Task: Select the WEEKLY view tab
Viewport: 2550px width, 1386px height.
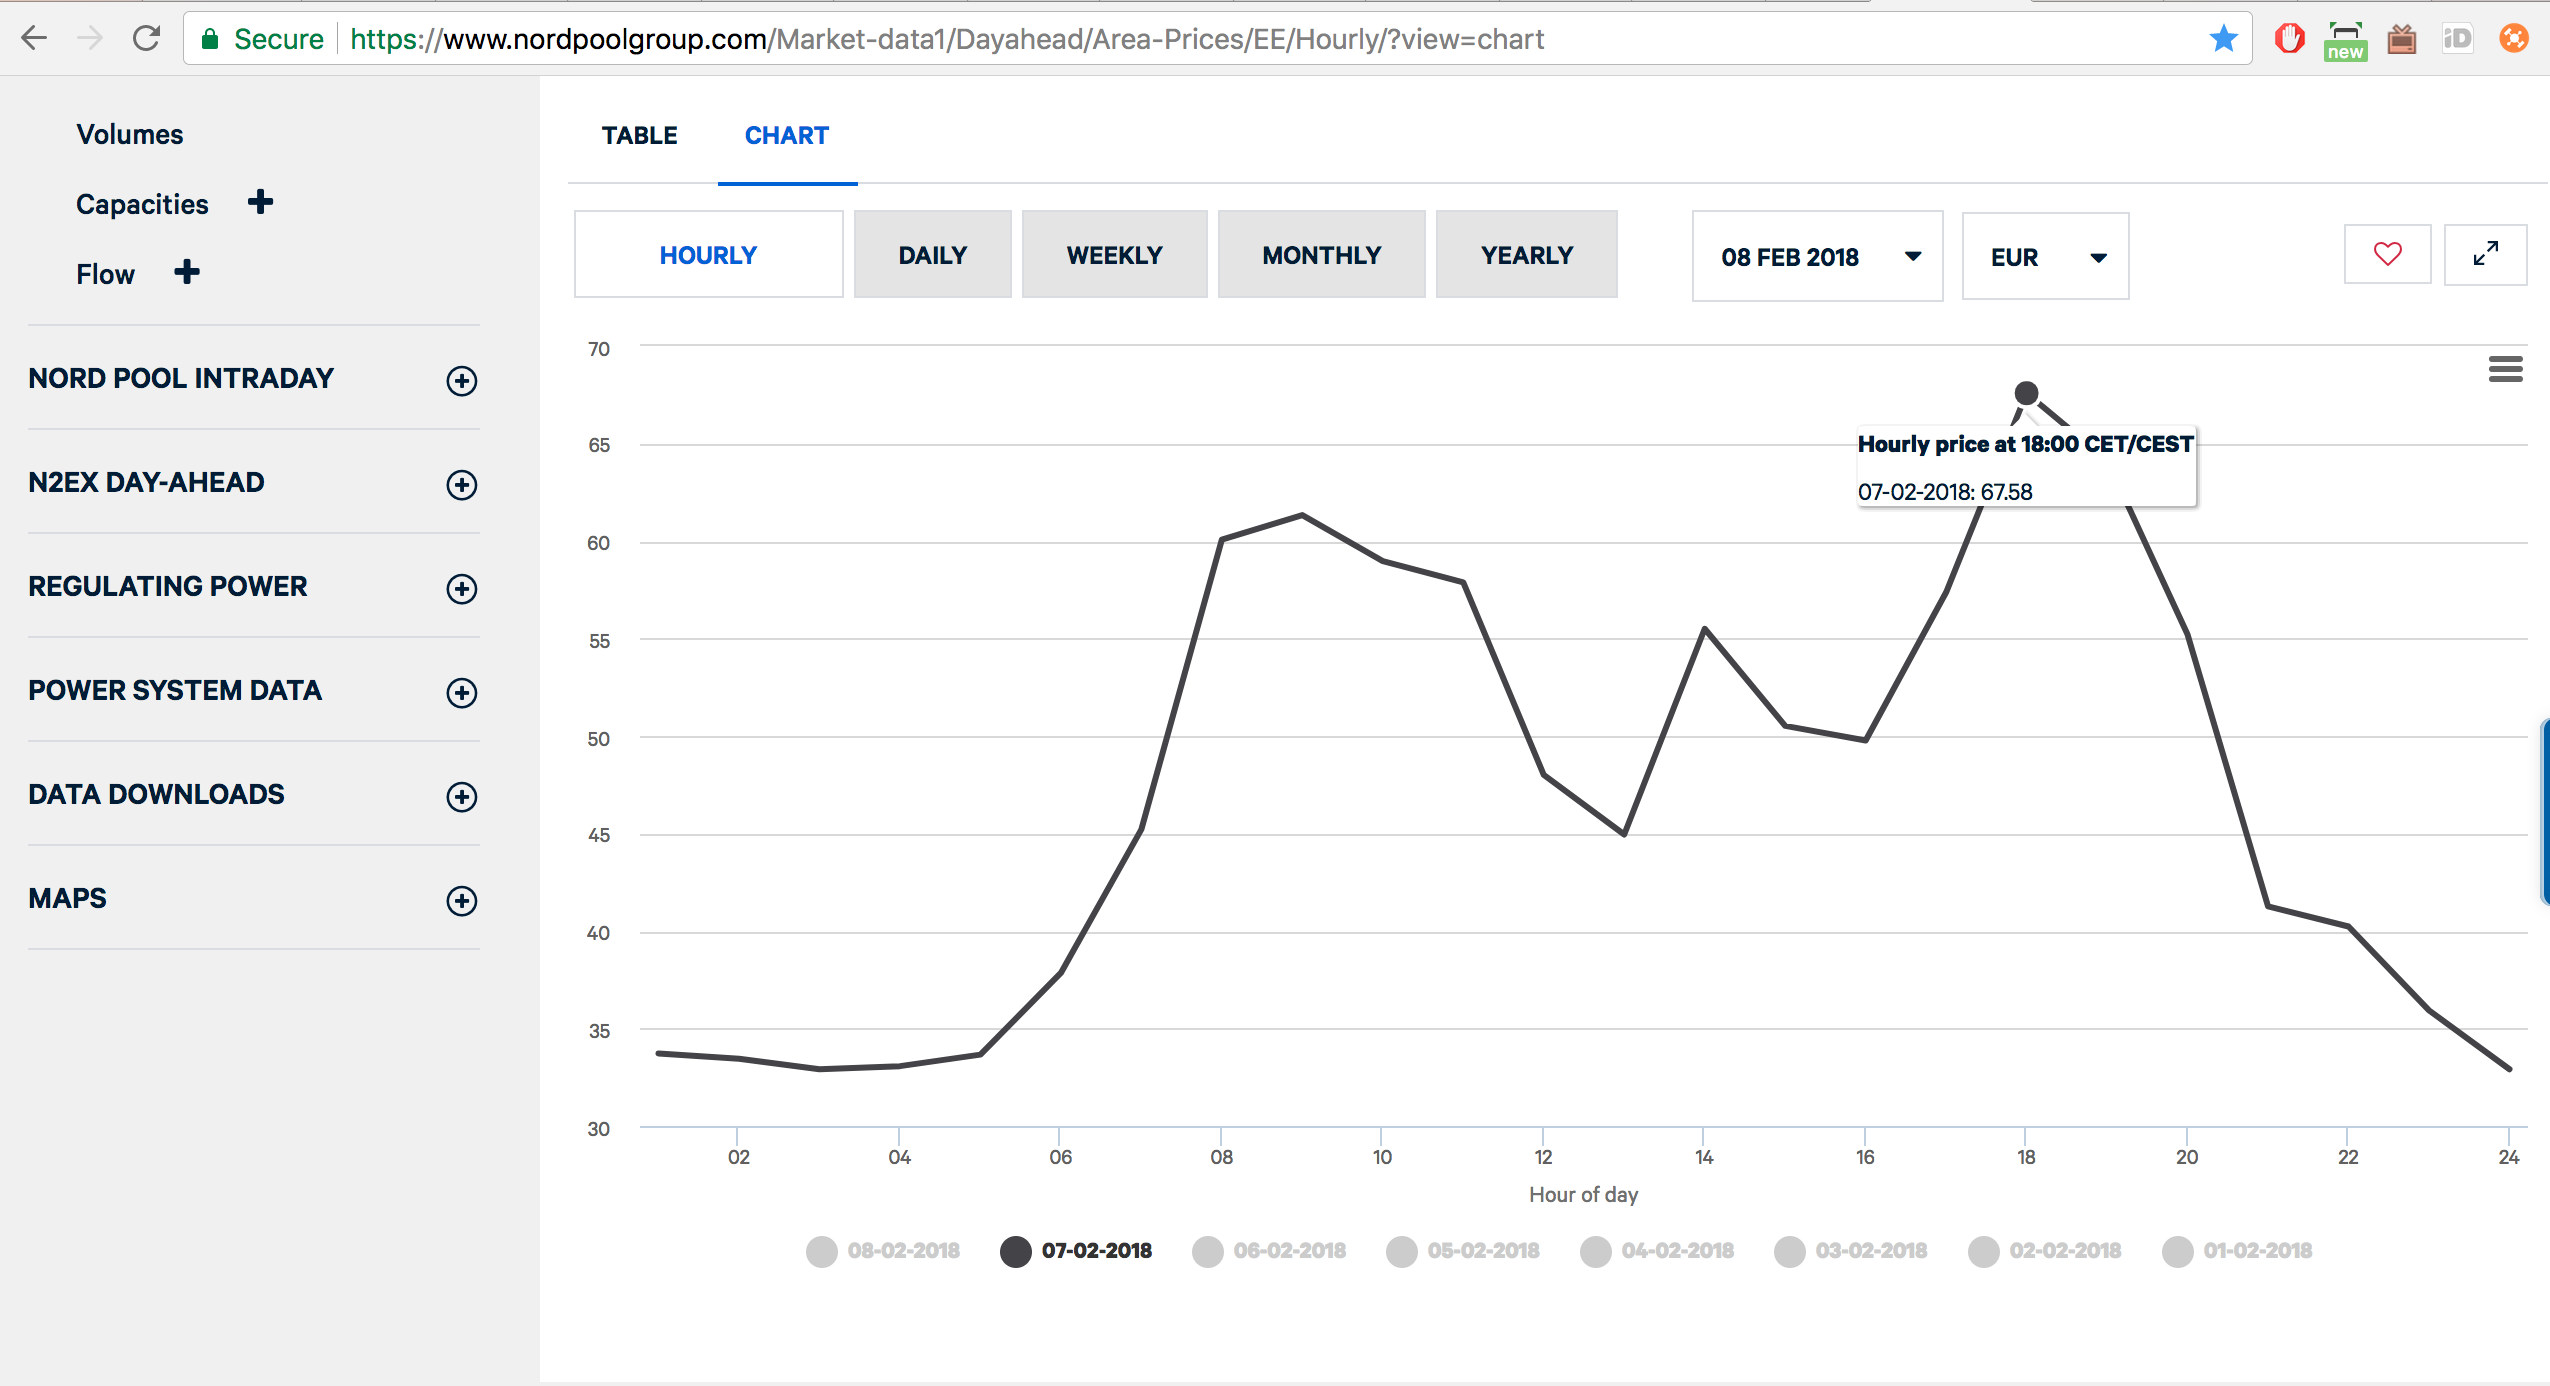Action: click(x=1114, y=255)
